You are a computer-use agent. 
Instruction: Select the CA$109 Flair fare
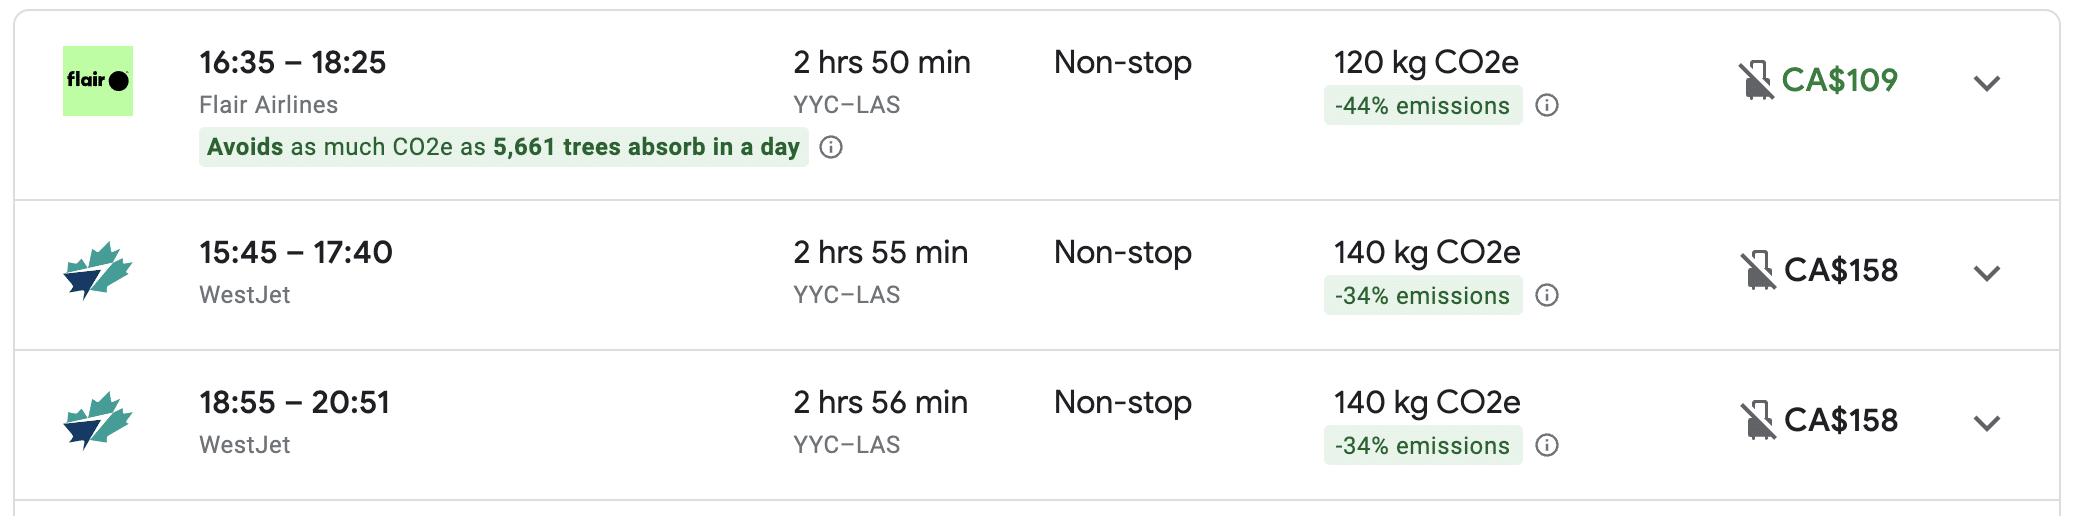coord(1840,80)
